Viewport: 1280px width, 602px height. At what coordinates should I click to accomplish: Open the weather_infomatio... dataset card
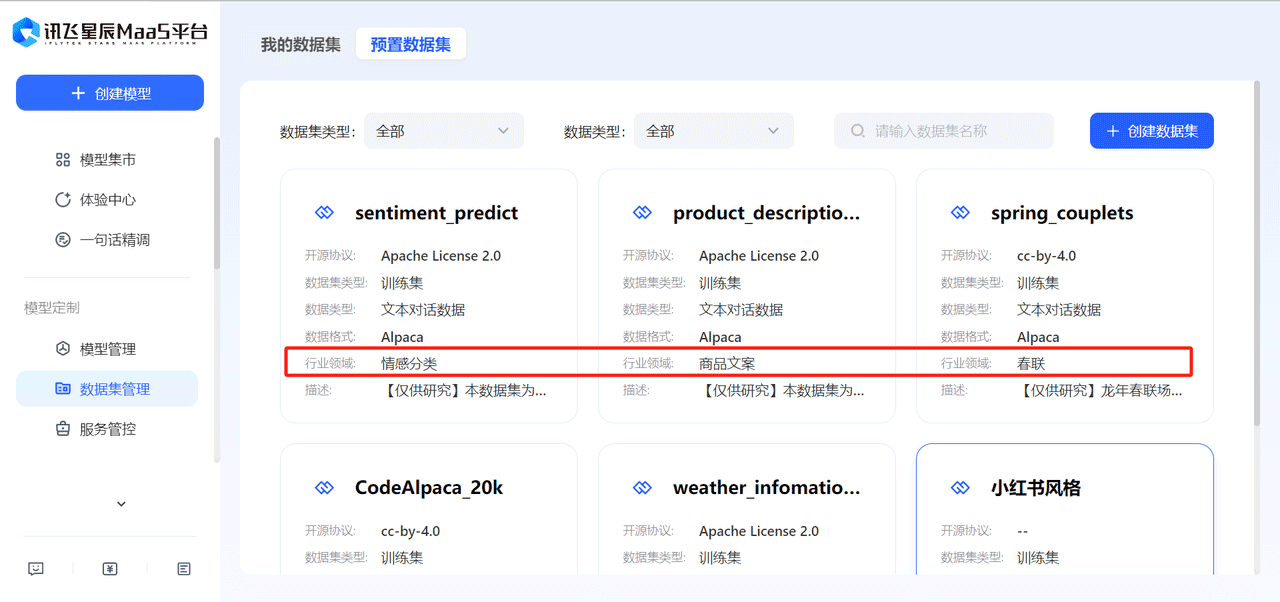[x=746, y=510]
